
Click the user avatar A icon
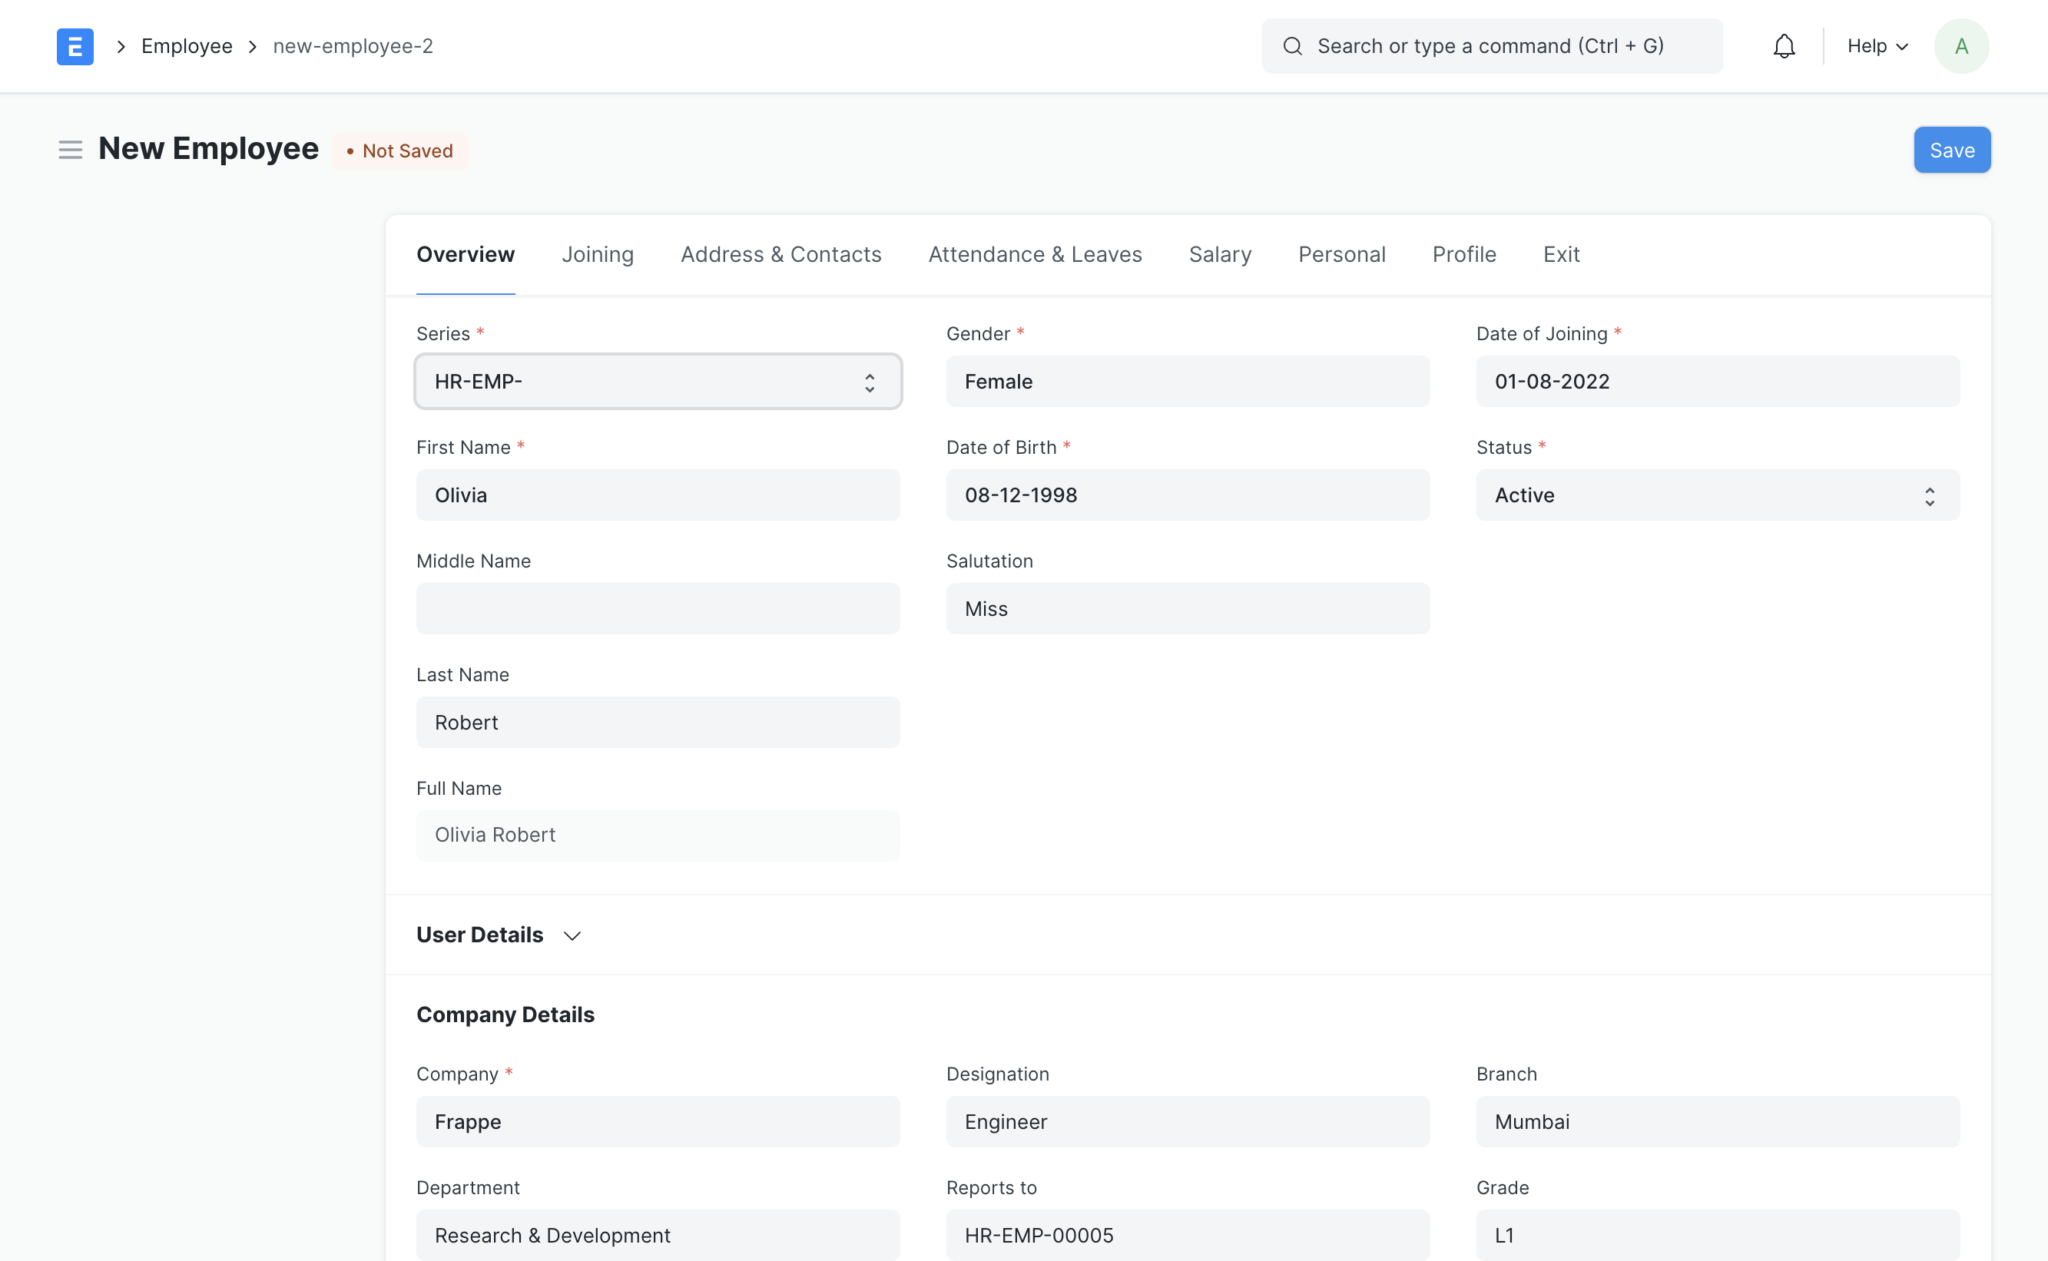pyautogui.click(x=1961, y=46)
